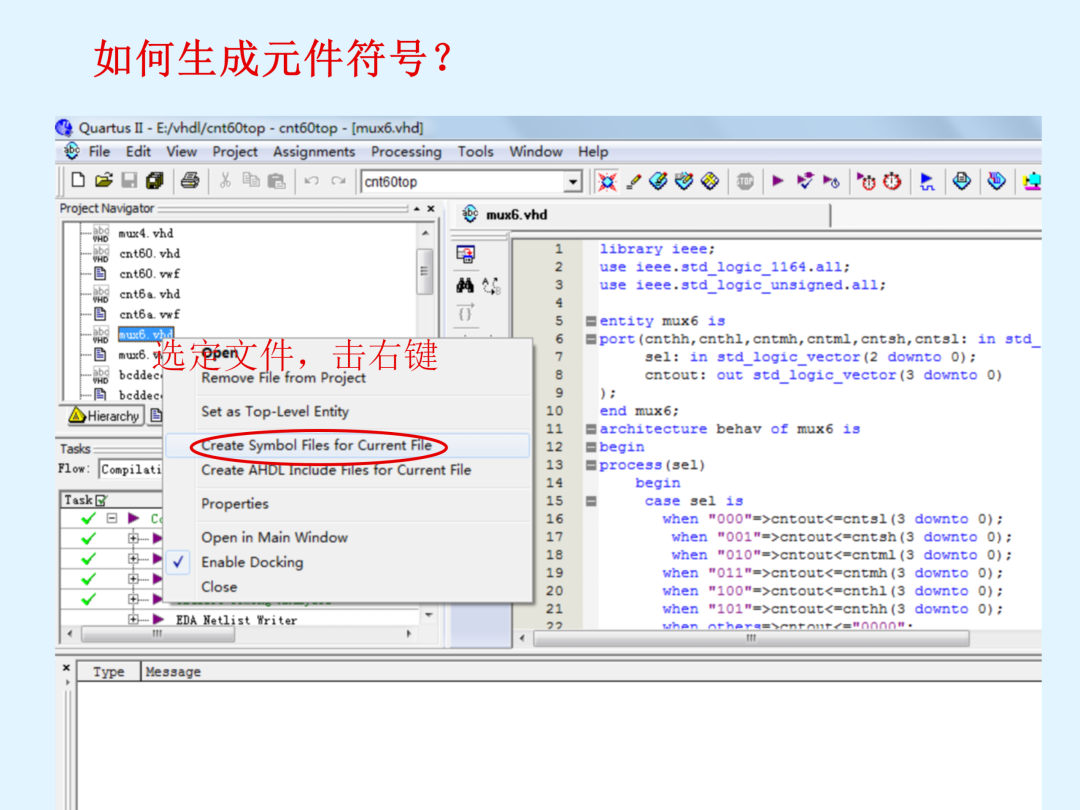Click the Undo arrow toolbar icon
Image resolution: width=1080 pixels, height=810 pixels.
(311, 180)
